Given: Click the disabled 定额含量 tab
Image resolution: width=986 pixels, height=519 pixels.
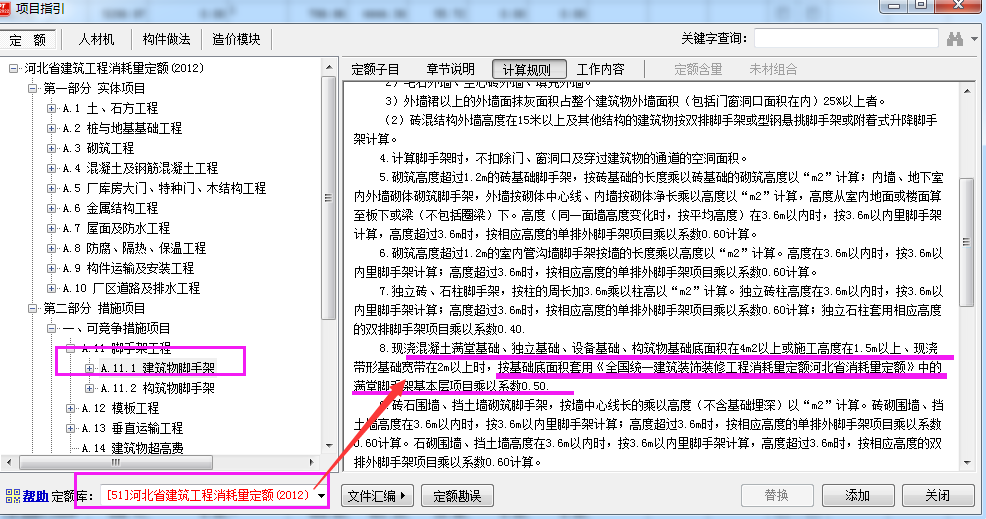Looking at the screenshot, I should point(698,69).
